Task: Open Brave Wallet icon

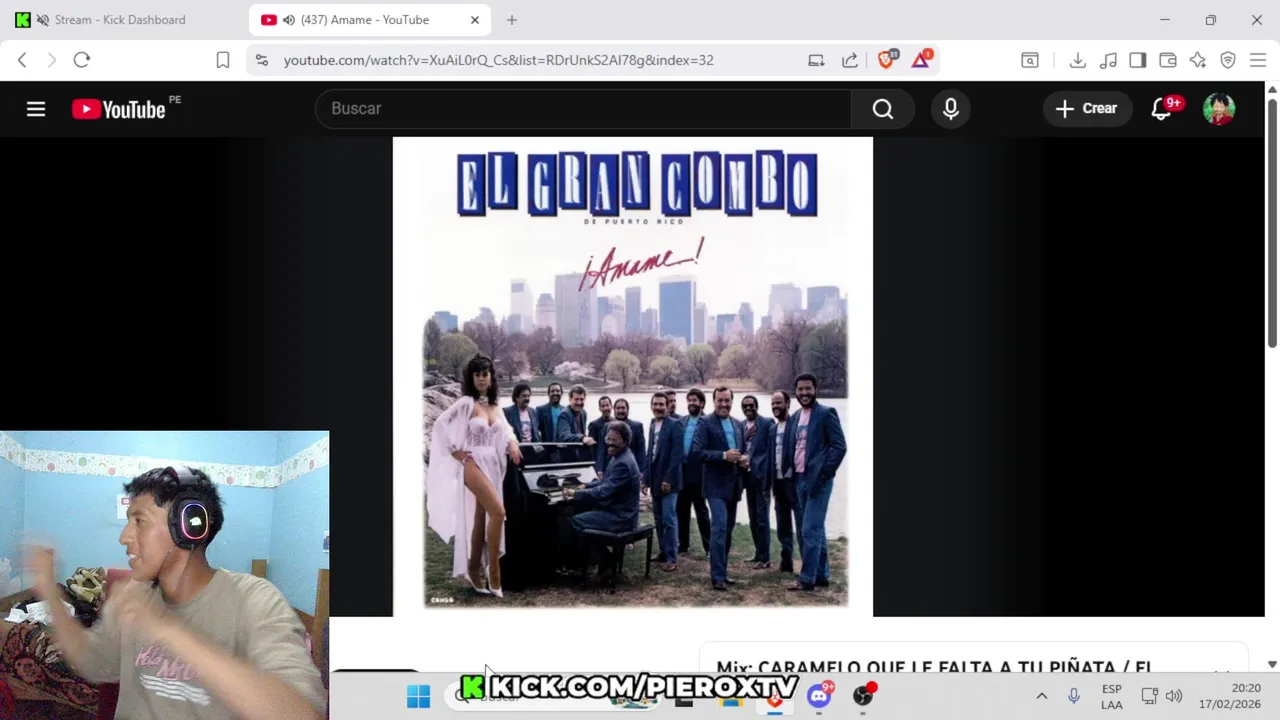Action: [x=1167, y=60]
